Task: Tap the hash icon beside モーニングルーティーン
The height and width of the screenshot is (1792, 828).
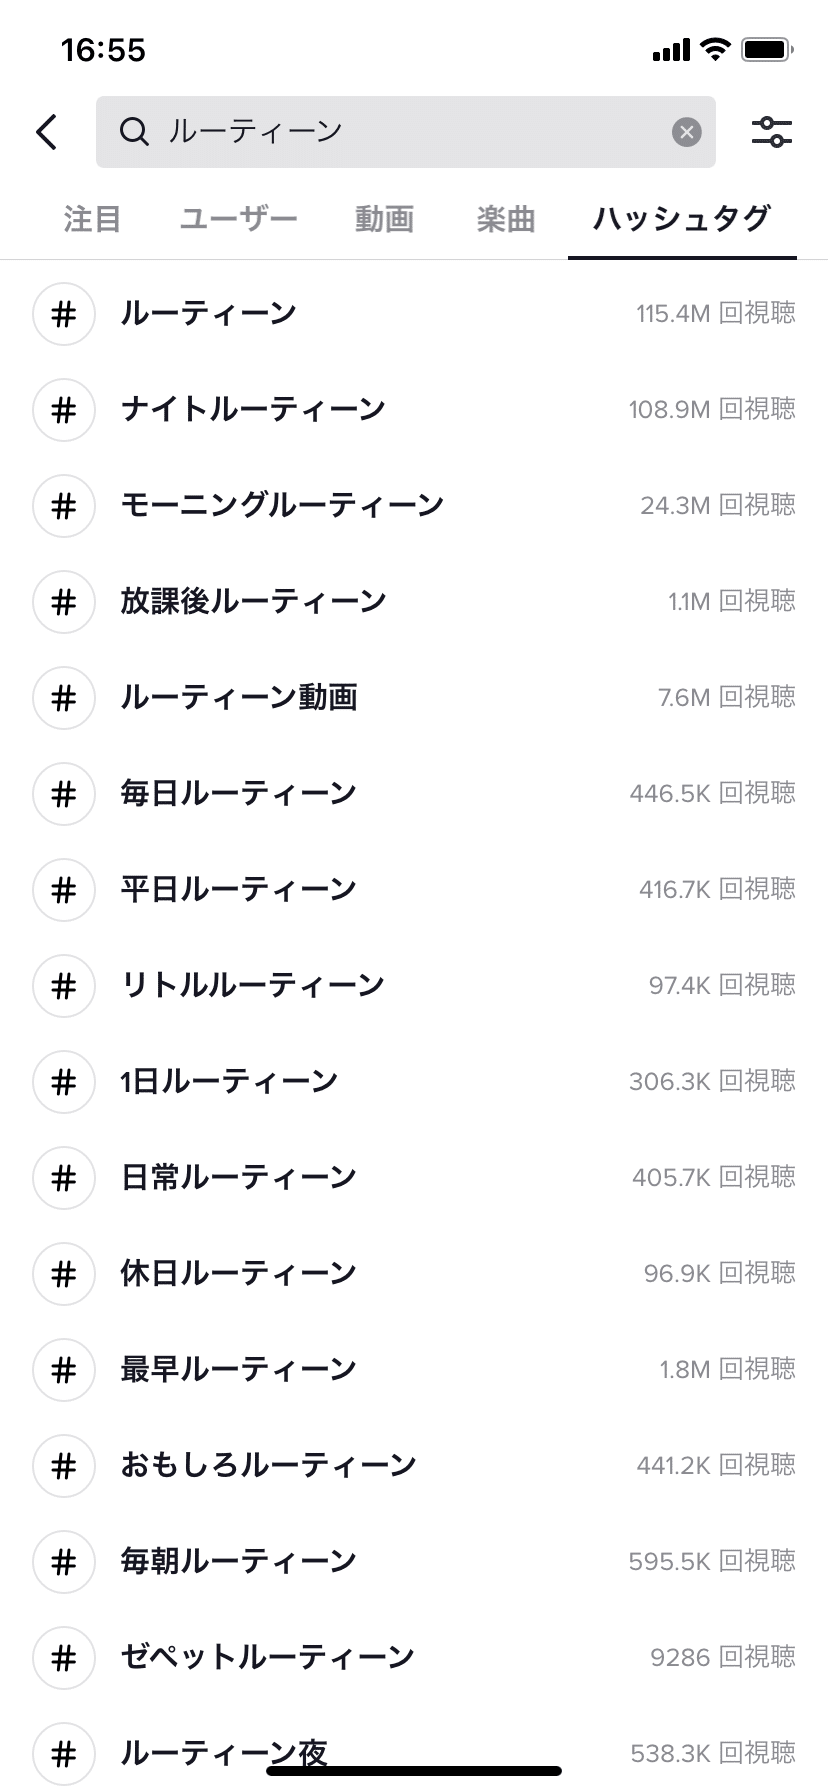Action: (64, 506)
